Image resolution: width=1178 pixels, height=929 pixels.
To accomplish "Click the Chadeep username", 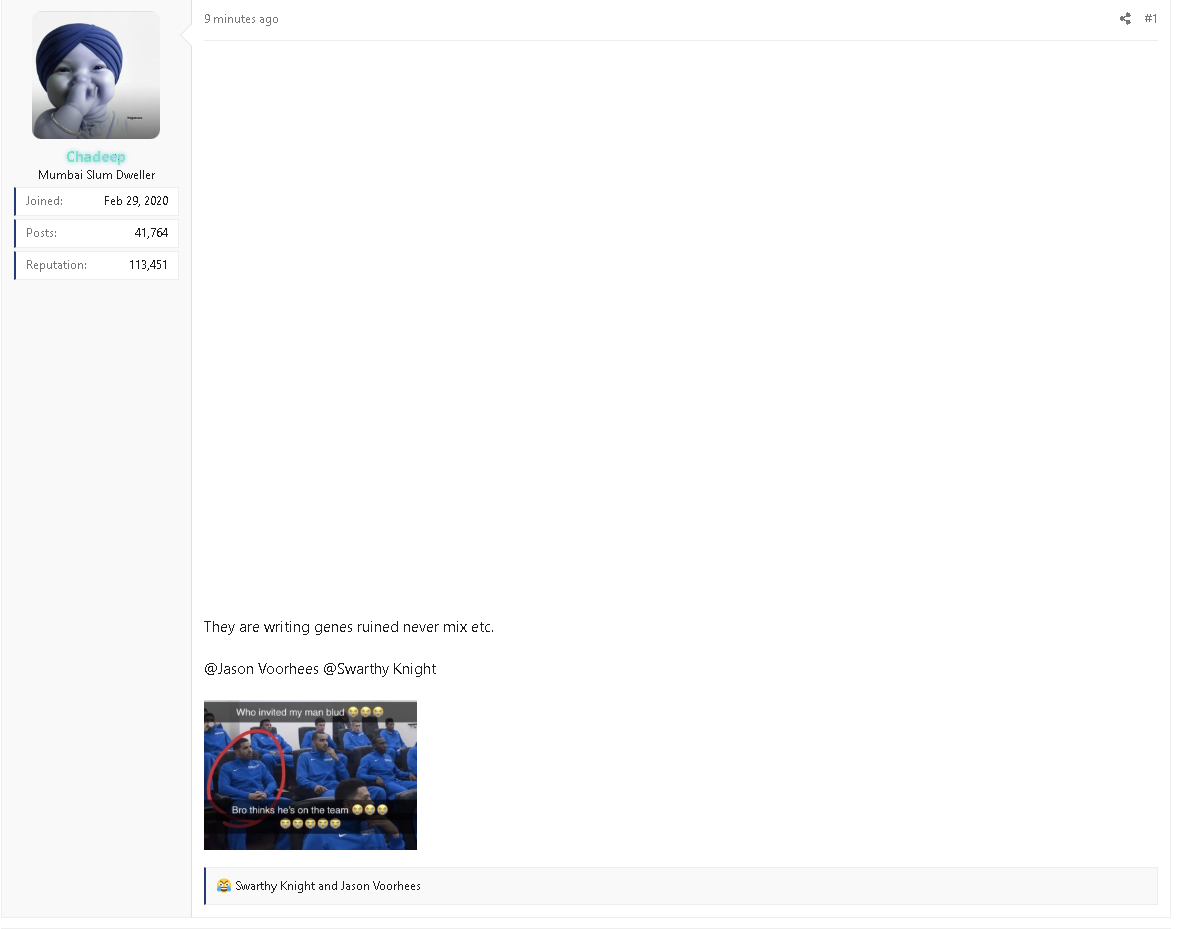I will (96, 157).
